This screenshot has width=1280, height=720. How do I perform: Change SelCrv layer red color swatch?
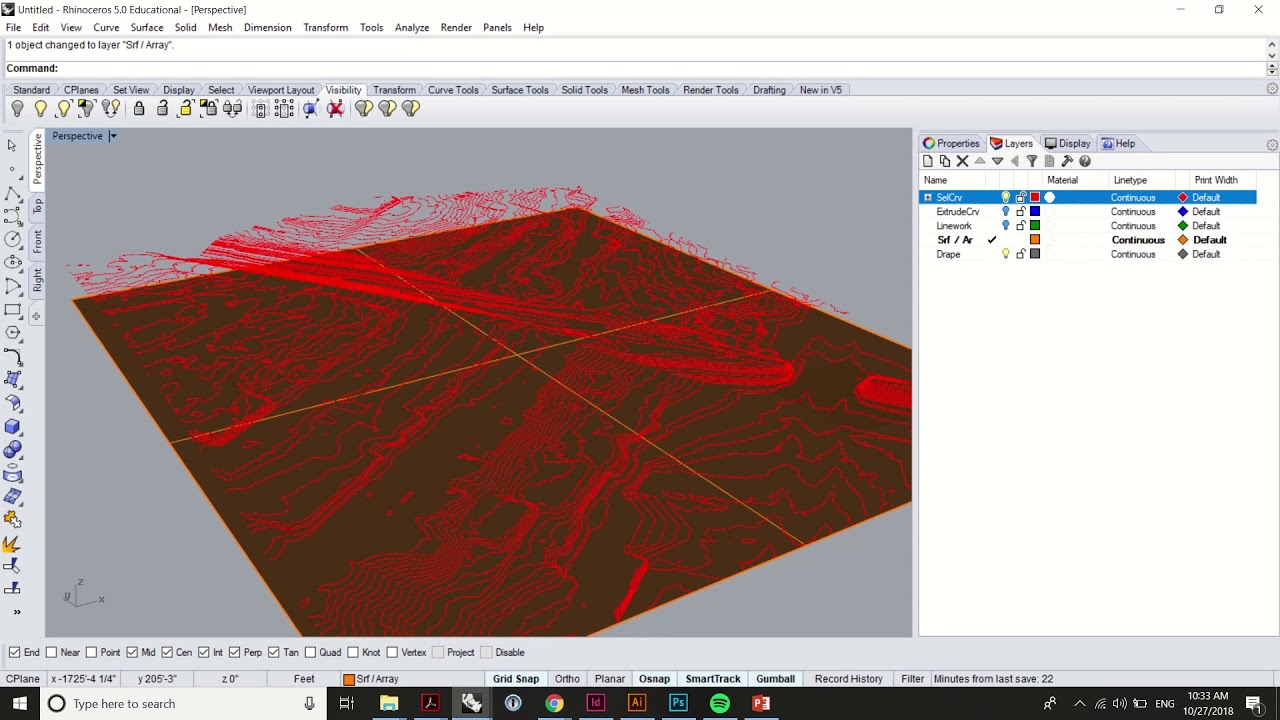(x=1035, y=198)
